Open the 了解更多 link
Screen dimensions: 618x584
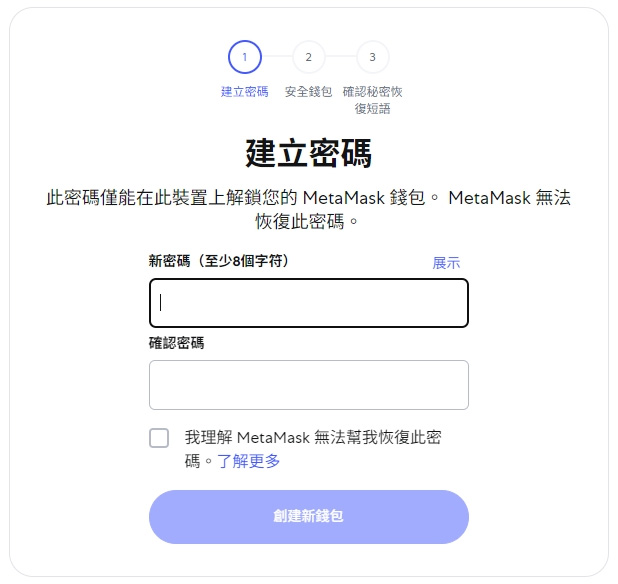pyautogui.click(x=248, y=461)
